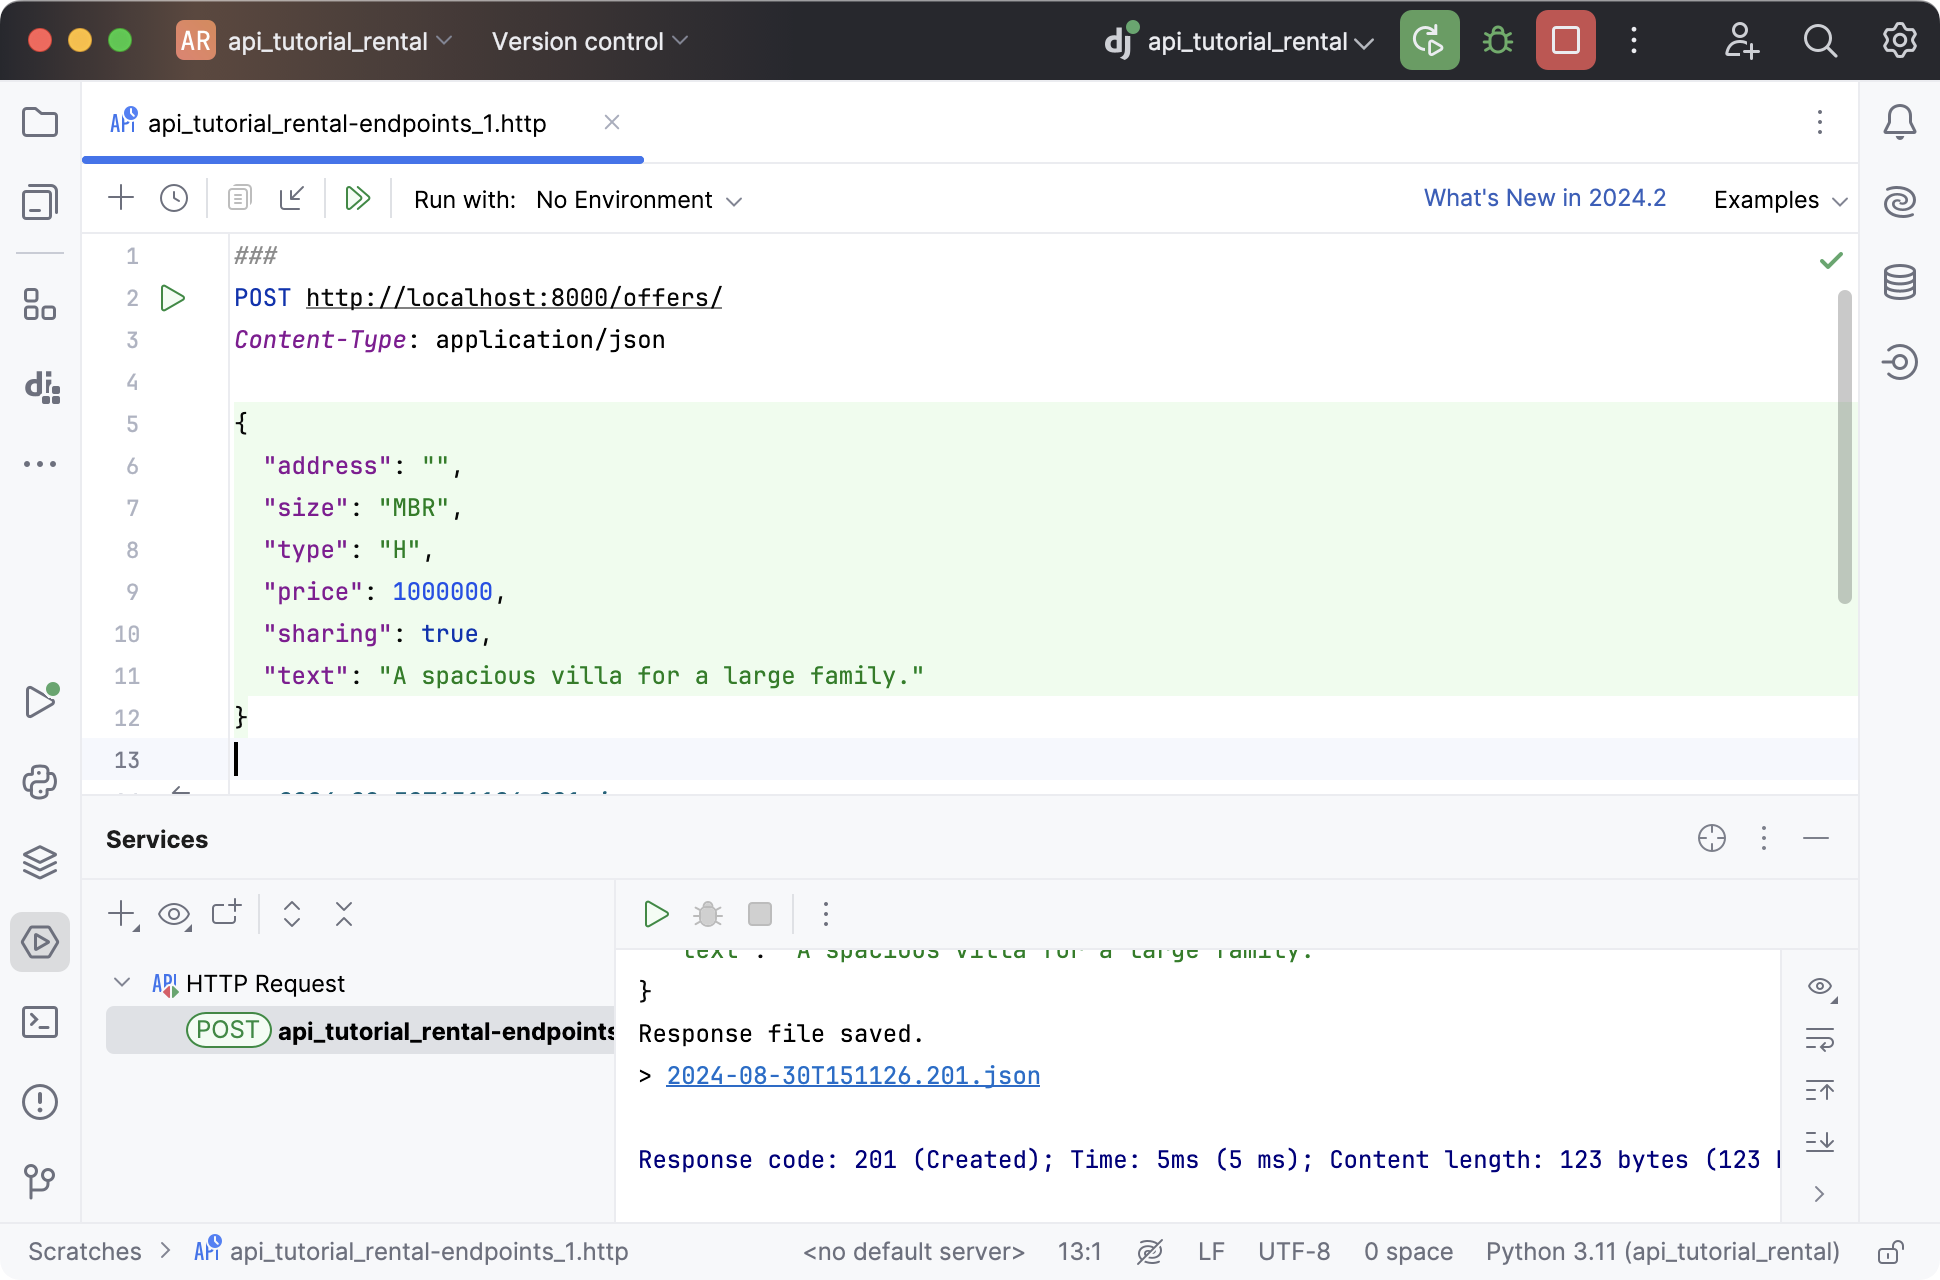Open the Git version control tool window

click(40, 1182)
